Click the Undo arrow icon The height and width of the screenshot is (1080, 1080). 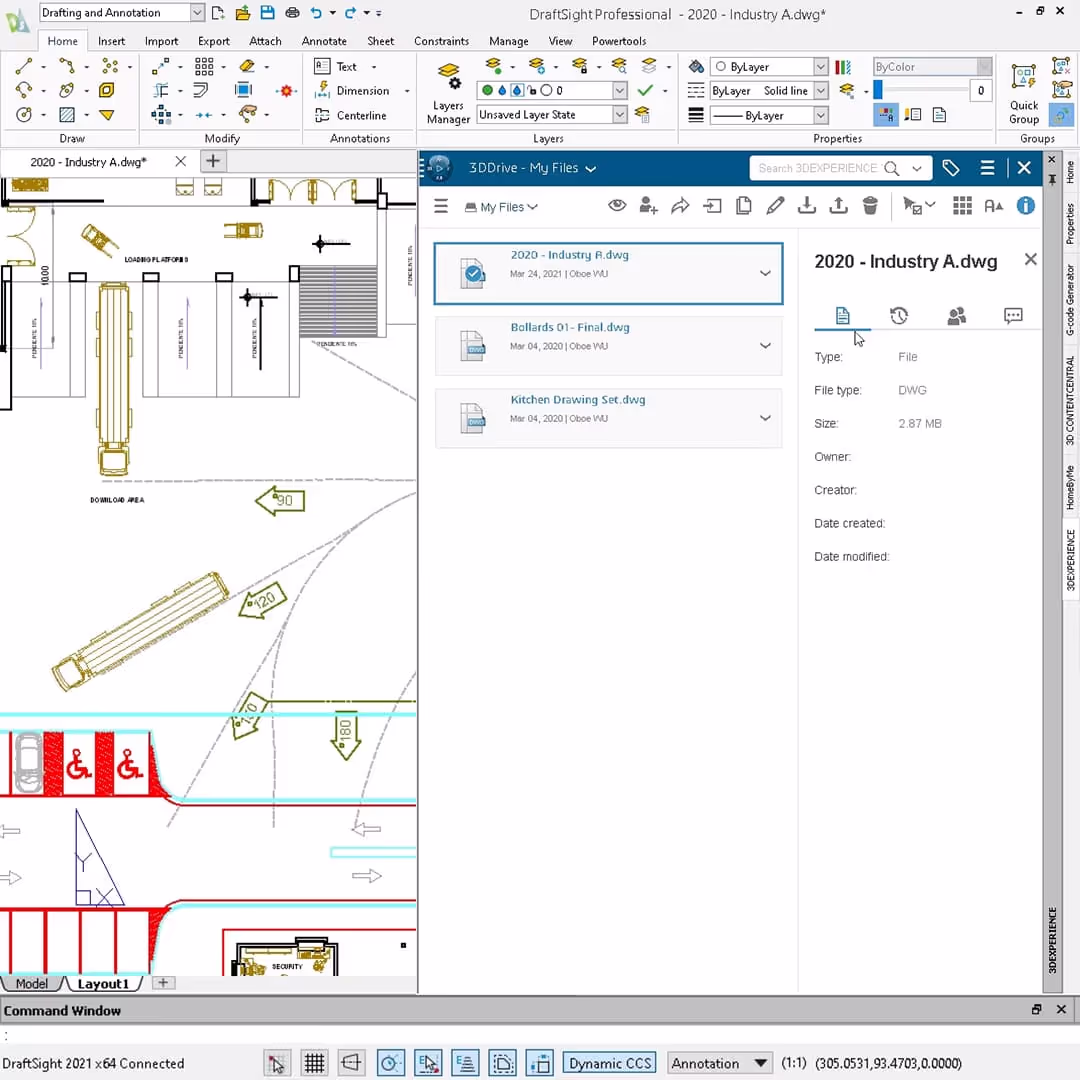[x=315, y=12]
